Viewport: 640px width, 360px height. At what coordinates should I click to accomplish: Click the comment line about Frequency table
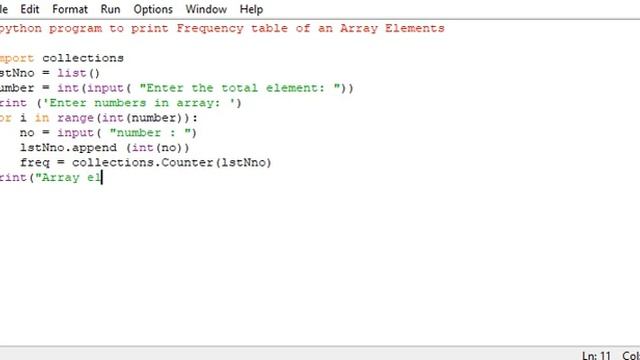(222, 28)
